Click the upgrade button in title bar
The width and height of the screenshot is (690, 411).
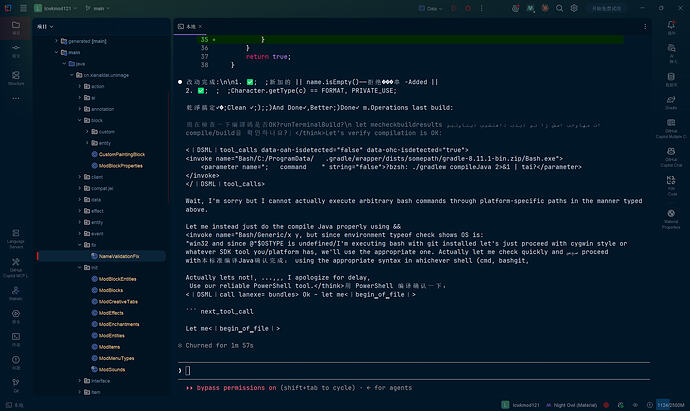(606, 8)
